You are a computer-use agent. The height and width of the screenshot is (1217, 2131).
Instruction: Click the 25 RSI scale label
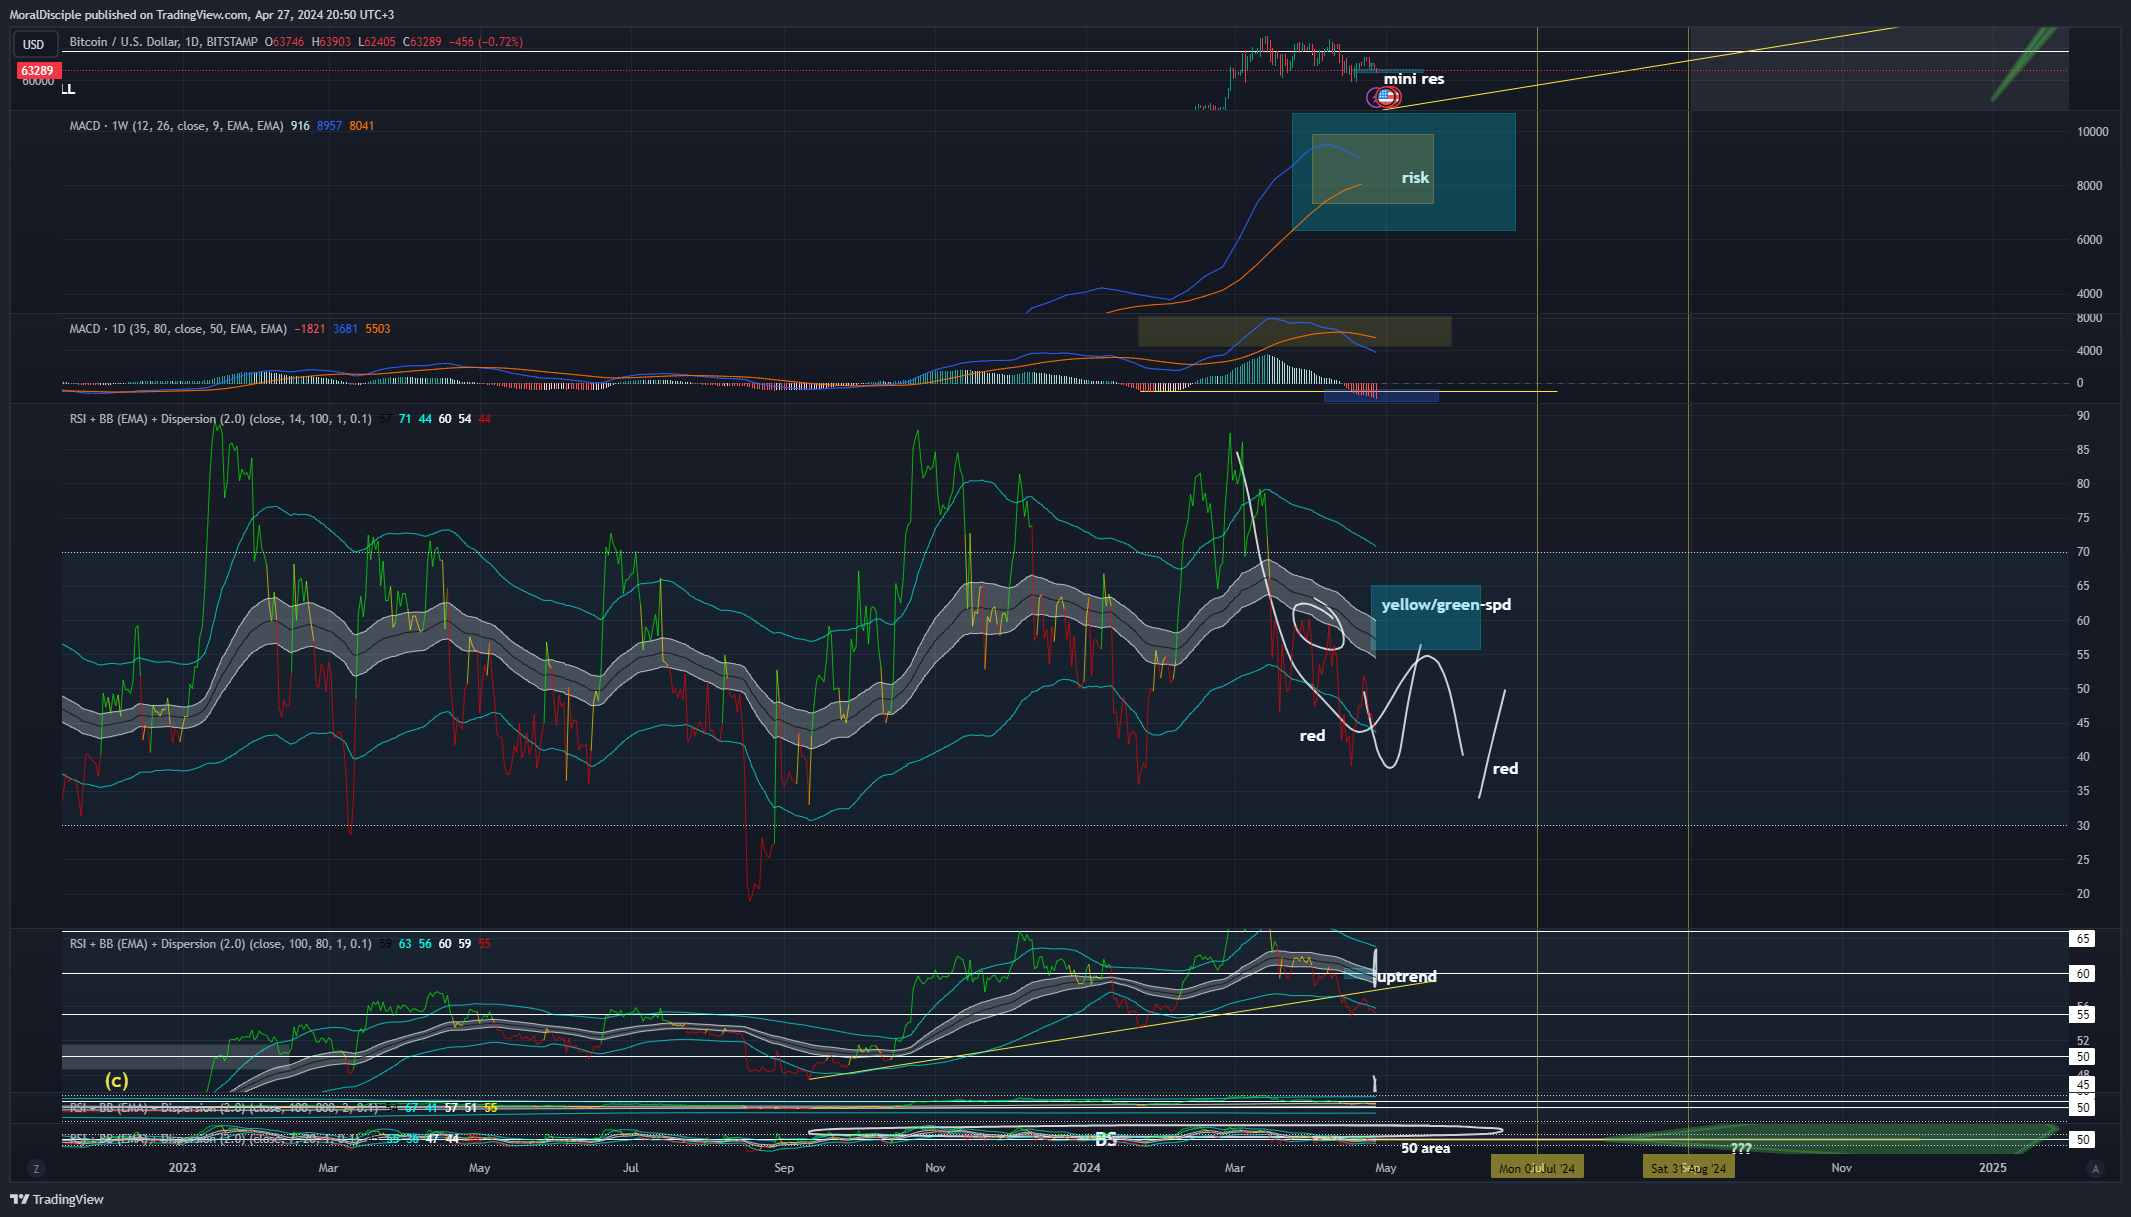pyautogui.click(x=2083, y=860)
